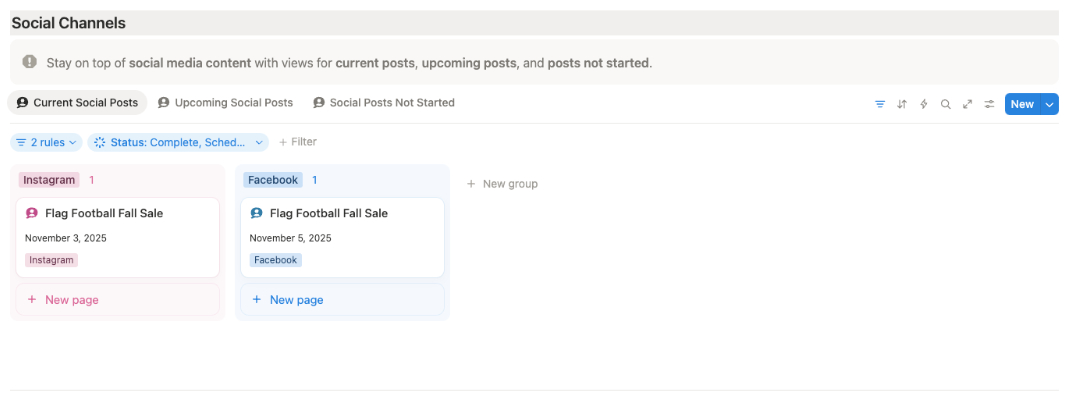Open view settings sliders icon
Image resolution: width=1080 pixels, height=409 pixels.
tap(989, 104)
